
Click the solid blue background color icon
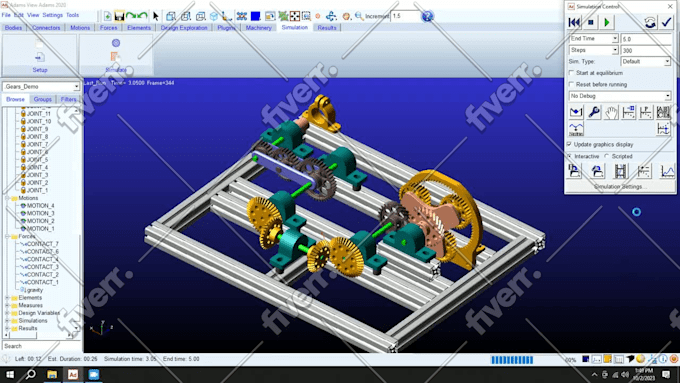(255, 16)
